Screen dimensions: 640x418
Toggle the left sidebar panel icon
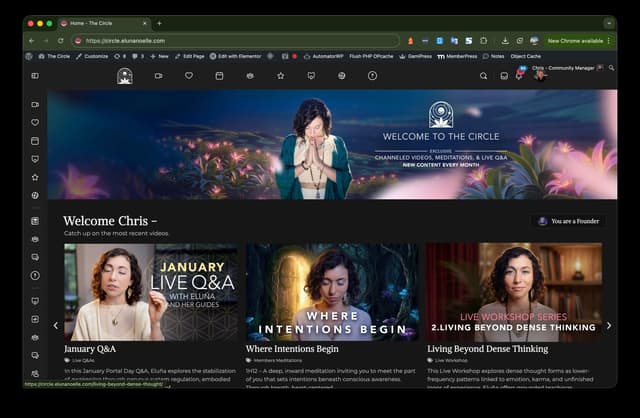point(35,76)
